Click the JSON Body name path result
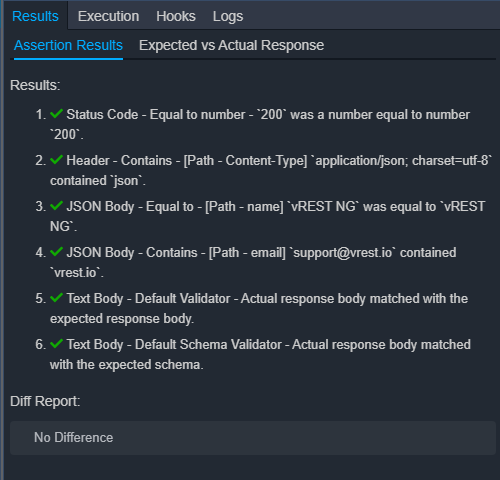 click(268, 216)
